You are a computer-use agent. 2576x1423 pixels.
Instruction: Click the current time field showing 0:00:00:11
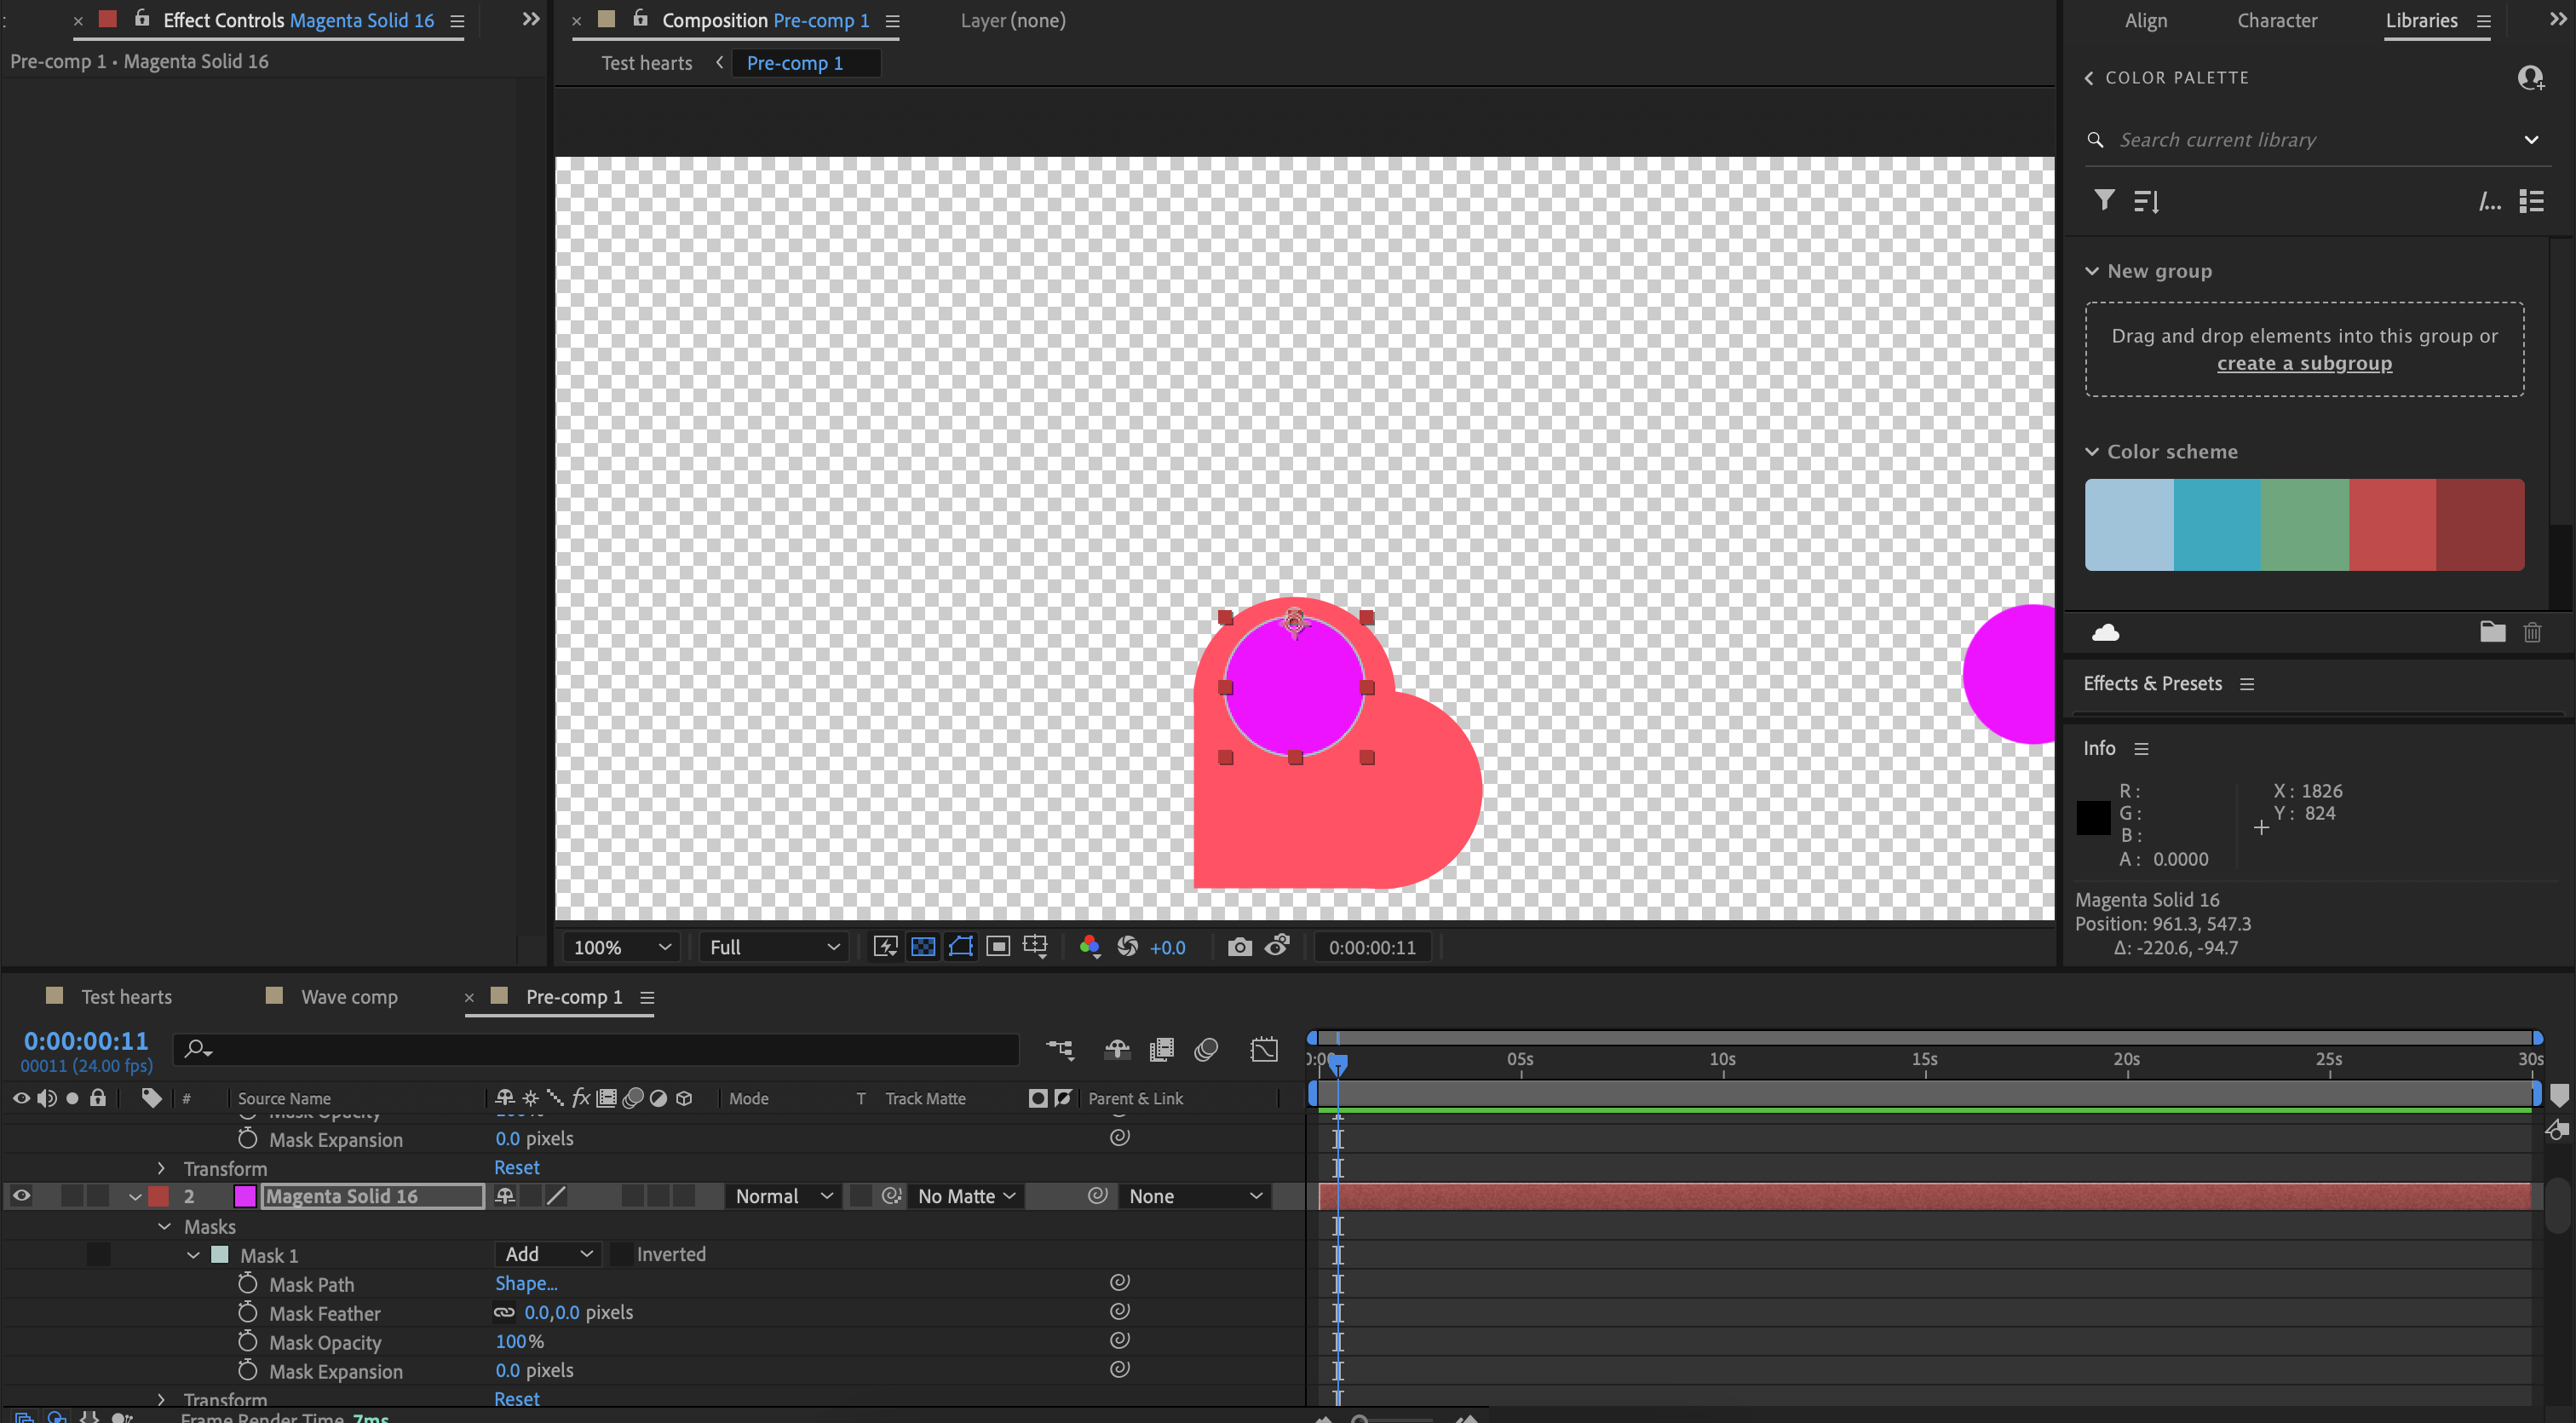[86, 1040]
